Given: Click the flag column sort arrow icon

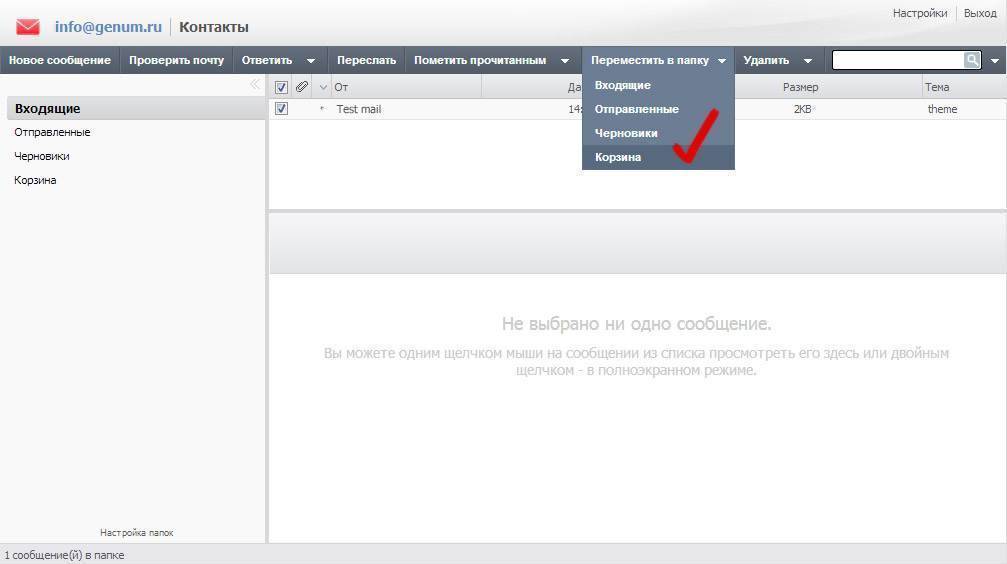Looking at the screenshot, I should point(323,88).
